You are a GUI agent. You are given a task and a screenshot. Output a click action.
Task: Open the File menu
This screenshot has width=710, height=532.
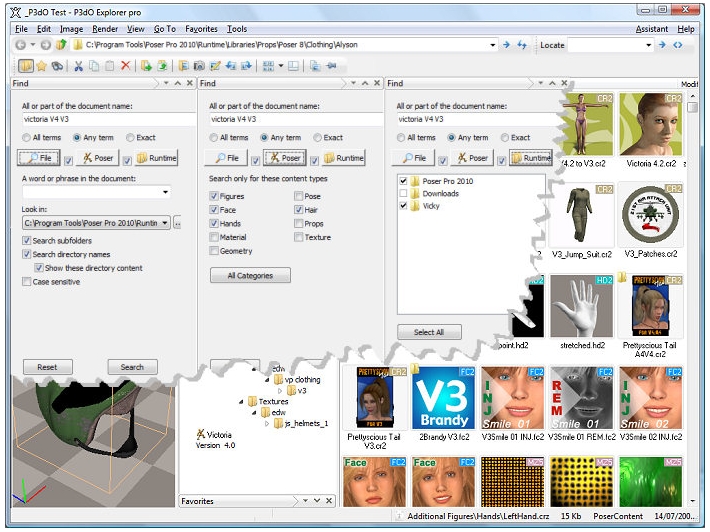coord(21,29)
